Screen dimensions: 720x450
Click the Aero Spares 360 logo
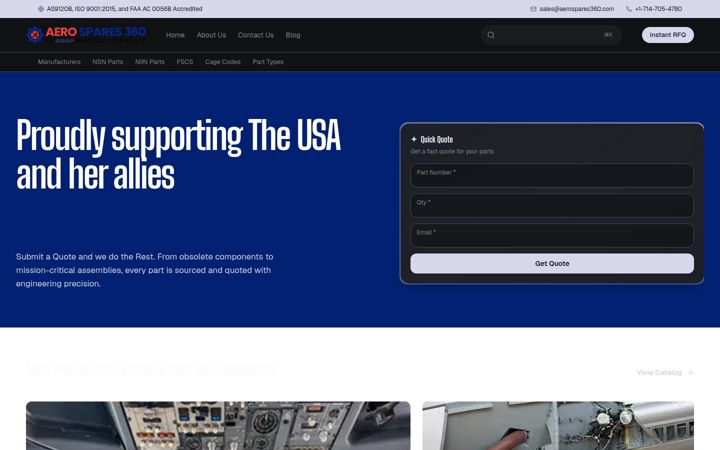pos(86,34)
